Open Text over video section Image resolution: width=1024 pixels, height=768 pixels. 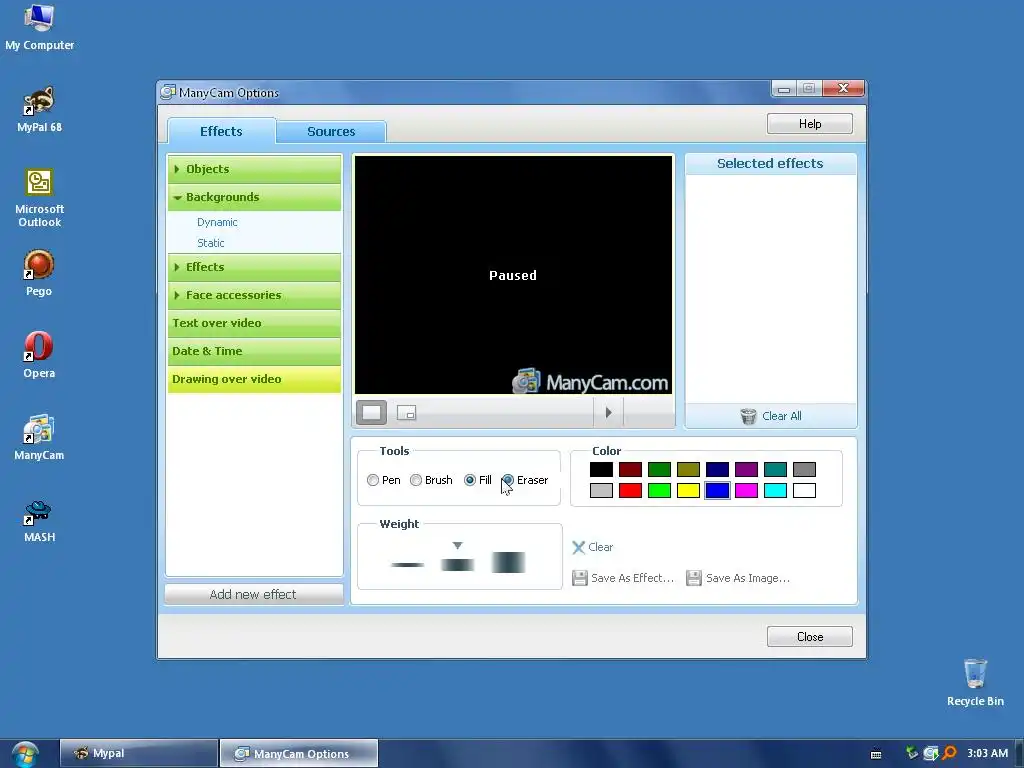point(255,323)
